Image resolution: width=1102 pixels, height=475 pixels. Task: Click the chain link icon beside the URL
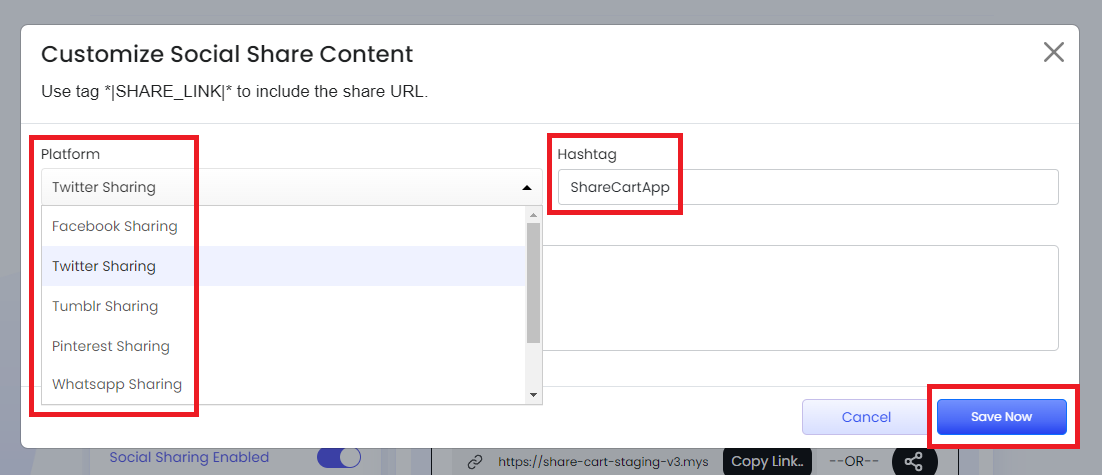click(x=476, y=462)
